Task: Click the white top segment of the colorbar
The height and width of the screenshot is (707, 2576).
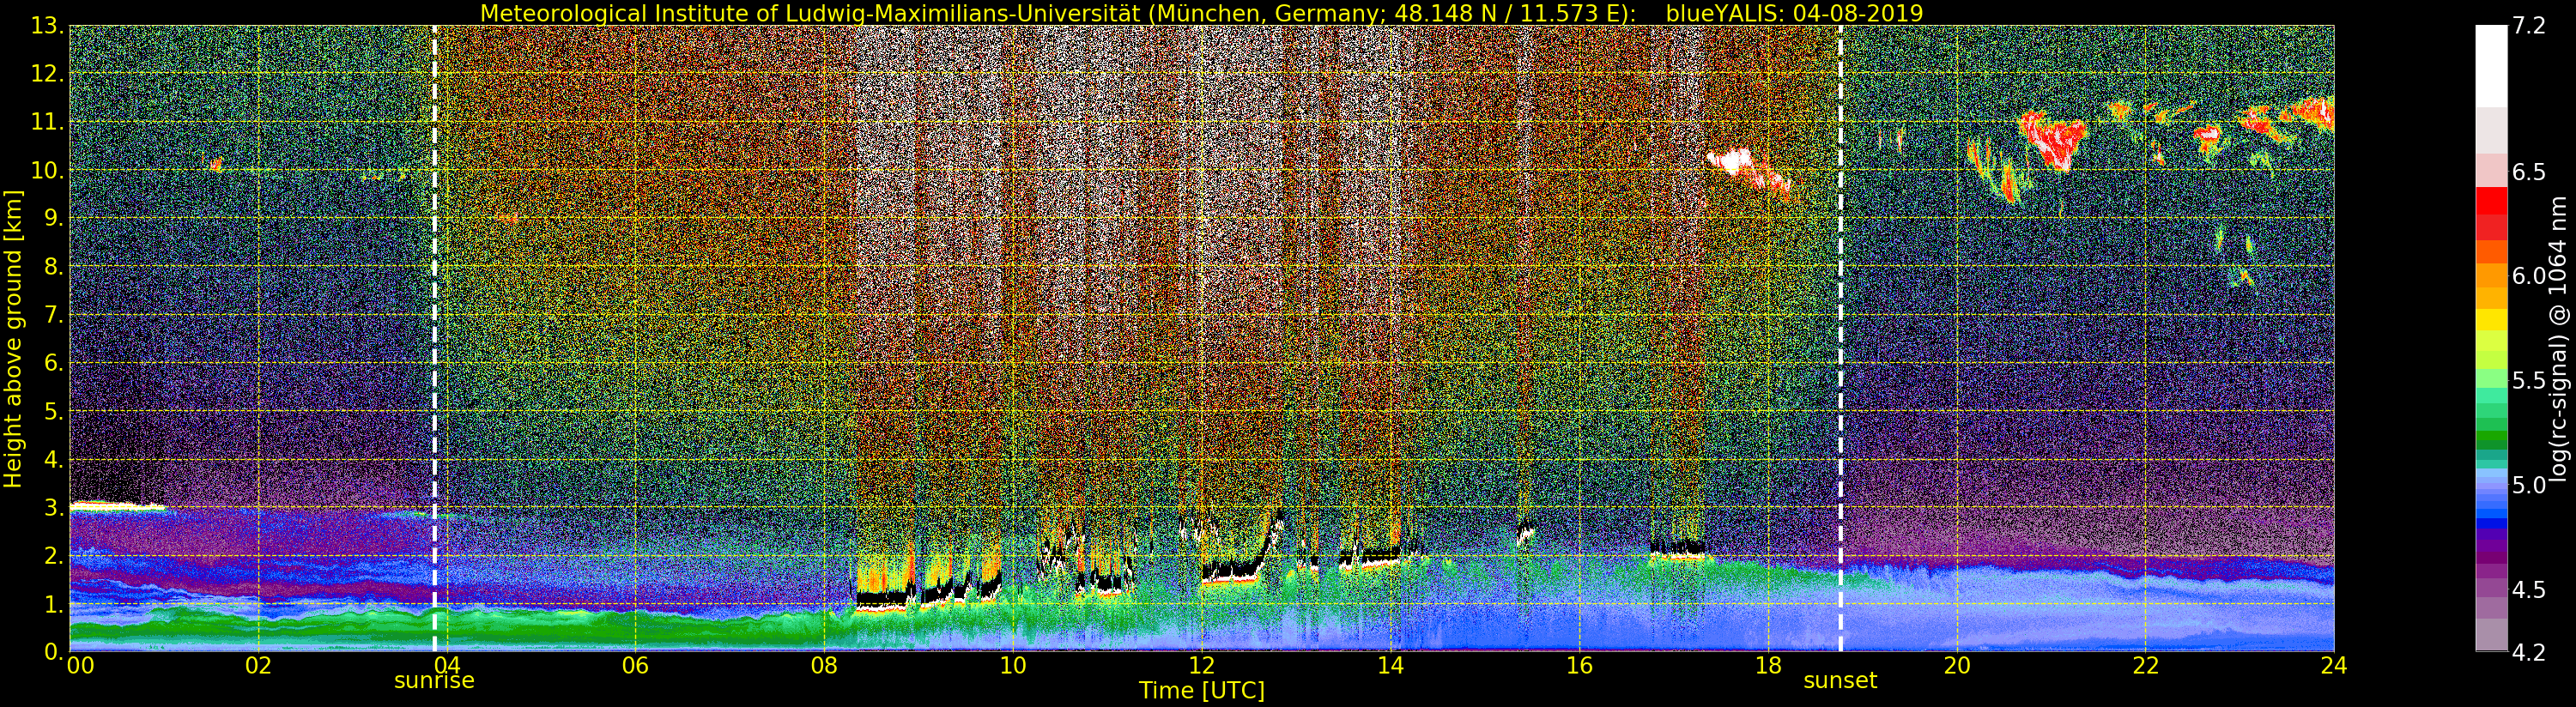Action: coord(2491,65)
